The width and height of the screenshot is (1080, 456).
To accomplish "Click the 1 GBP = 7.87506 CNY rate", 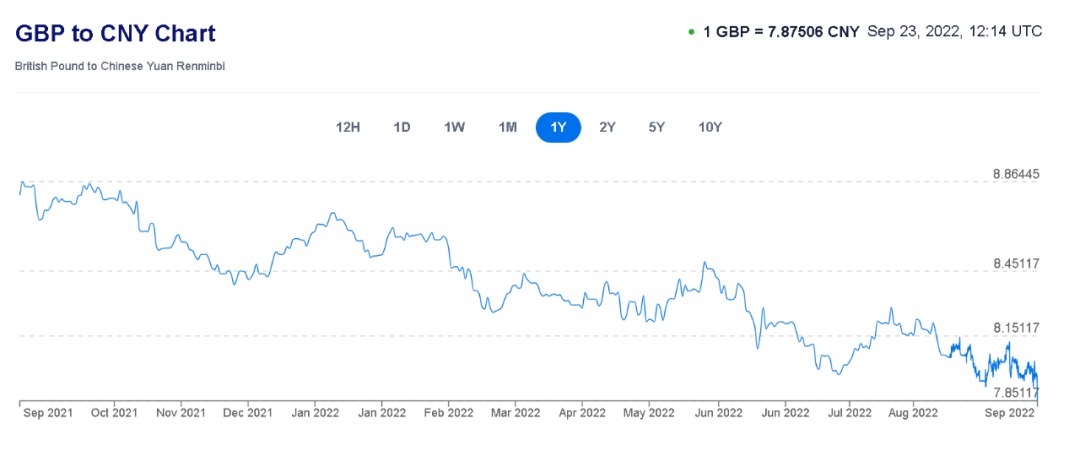I will click(781, 31).
